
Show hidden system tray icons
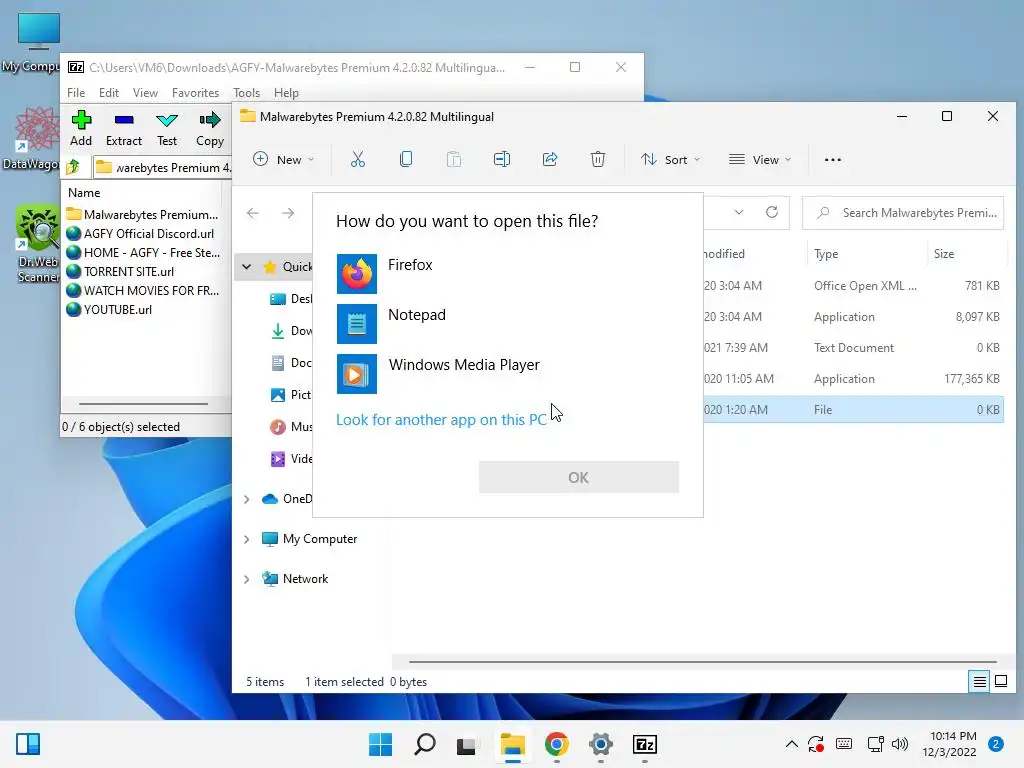point(792,744)
